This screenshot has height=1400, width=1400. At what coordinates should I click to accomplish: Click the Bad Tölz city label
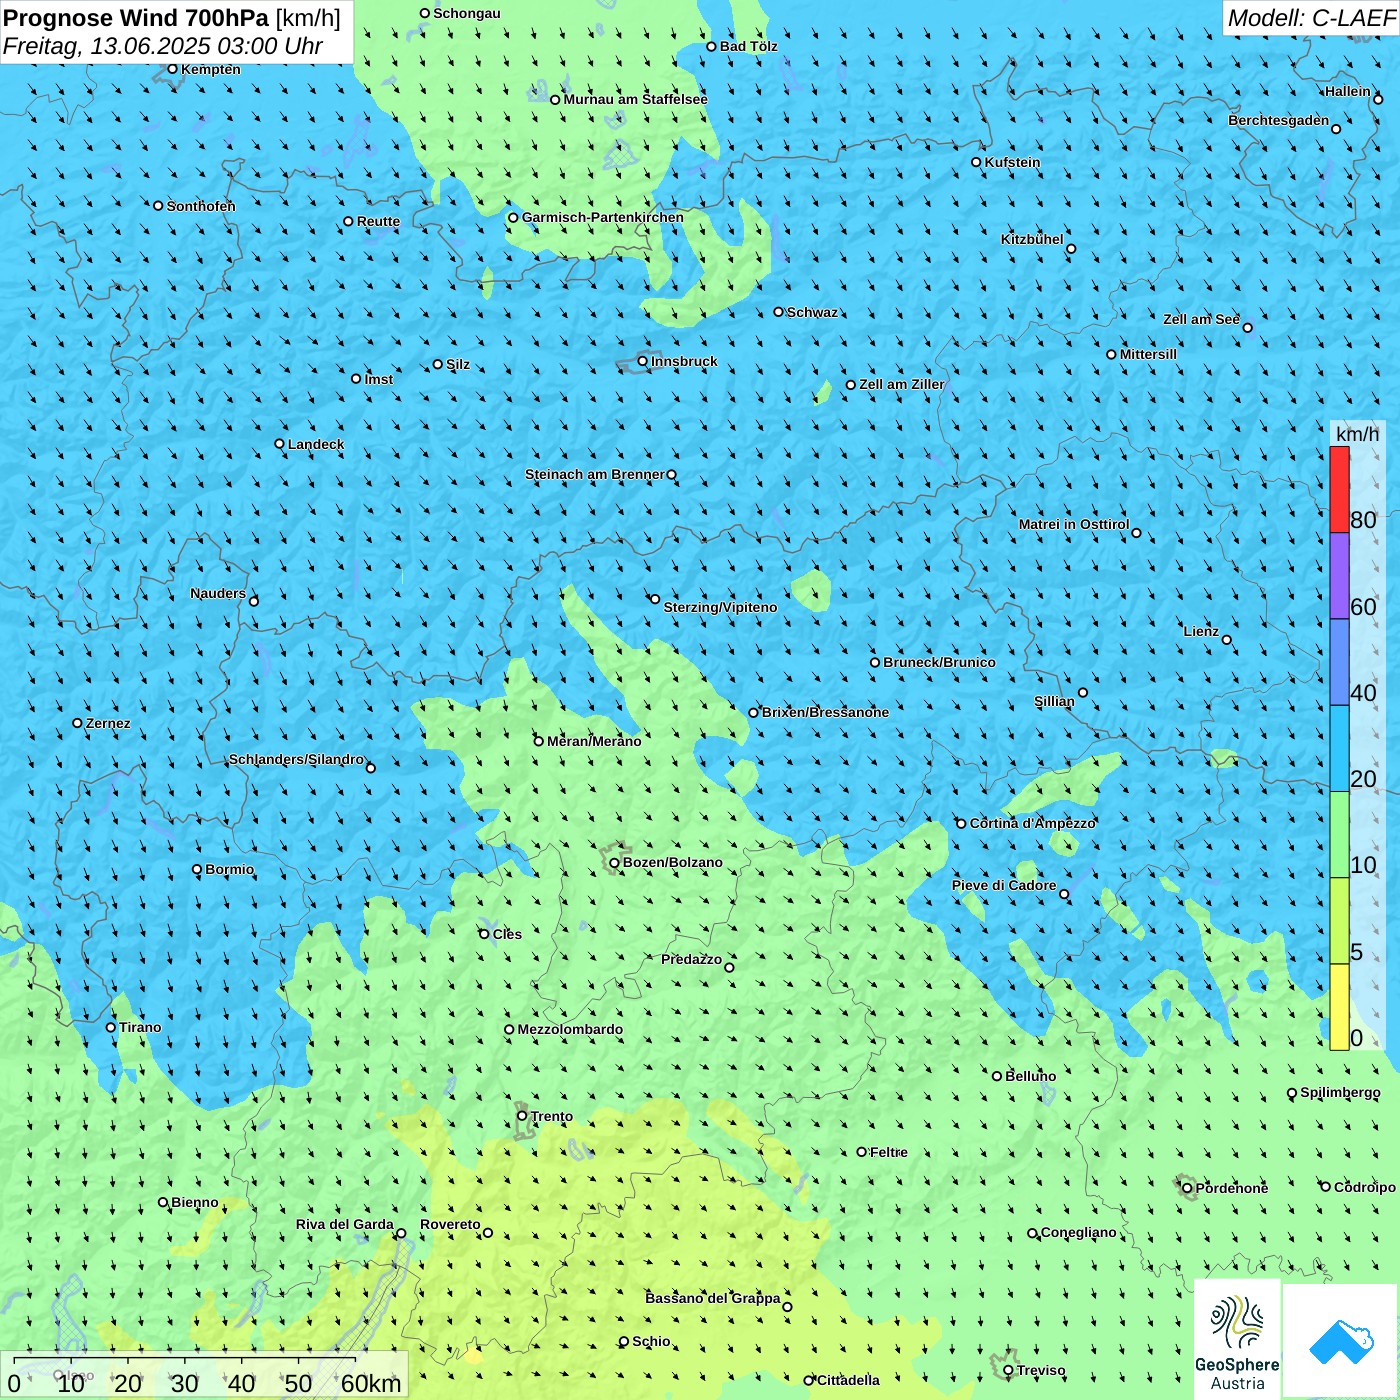pyautogui.click(x=749, y=46)
